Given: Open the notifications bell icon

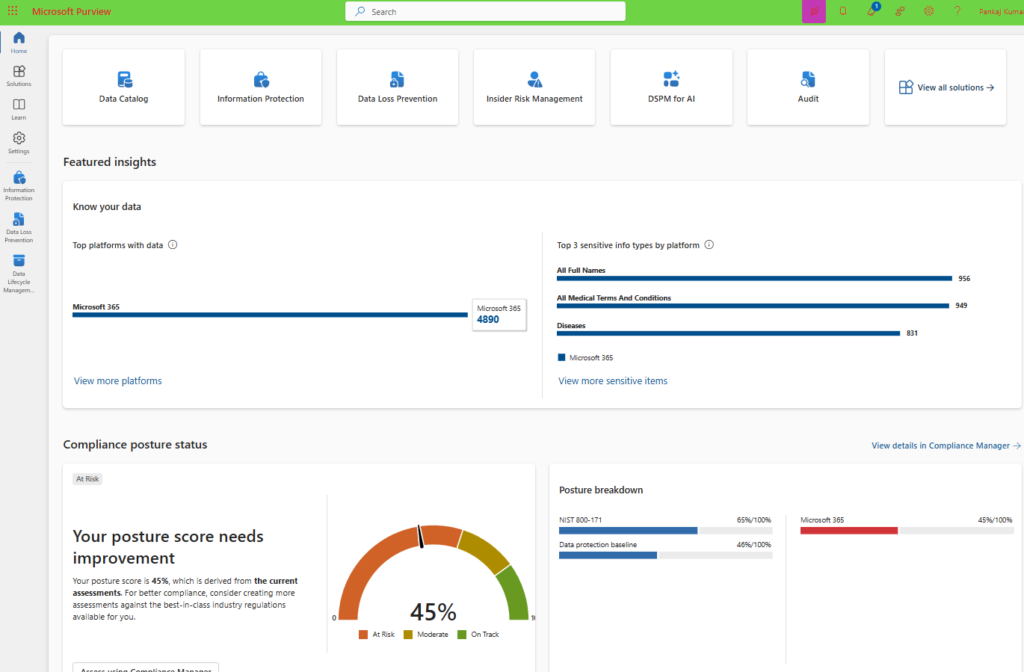Looking at the screenshot, I should point(843,11).
